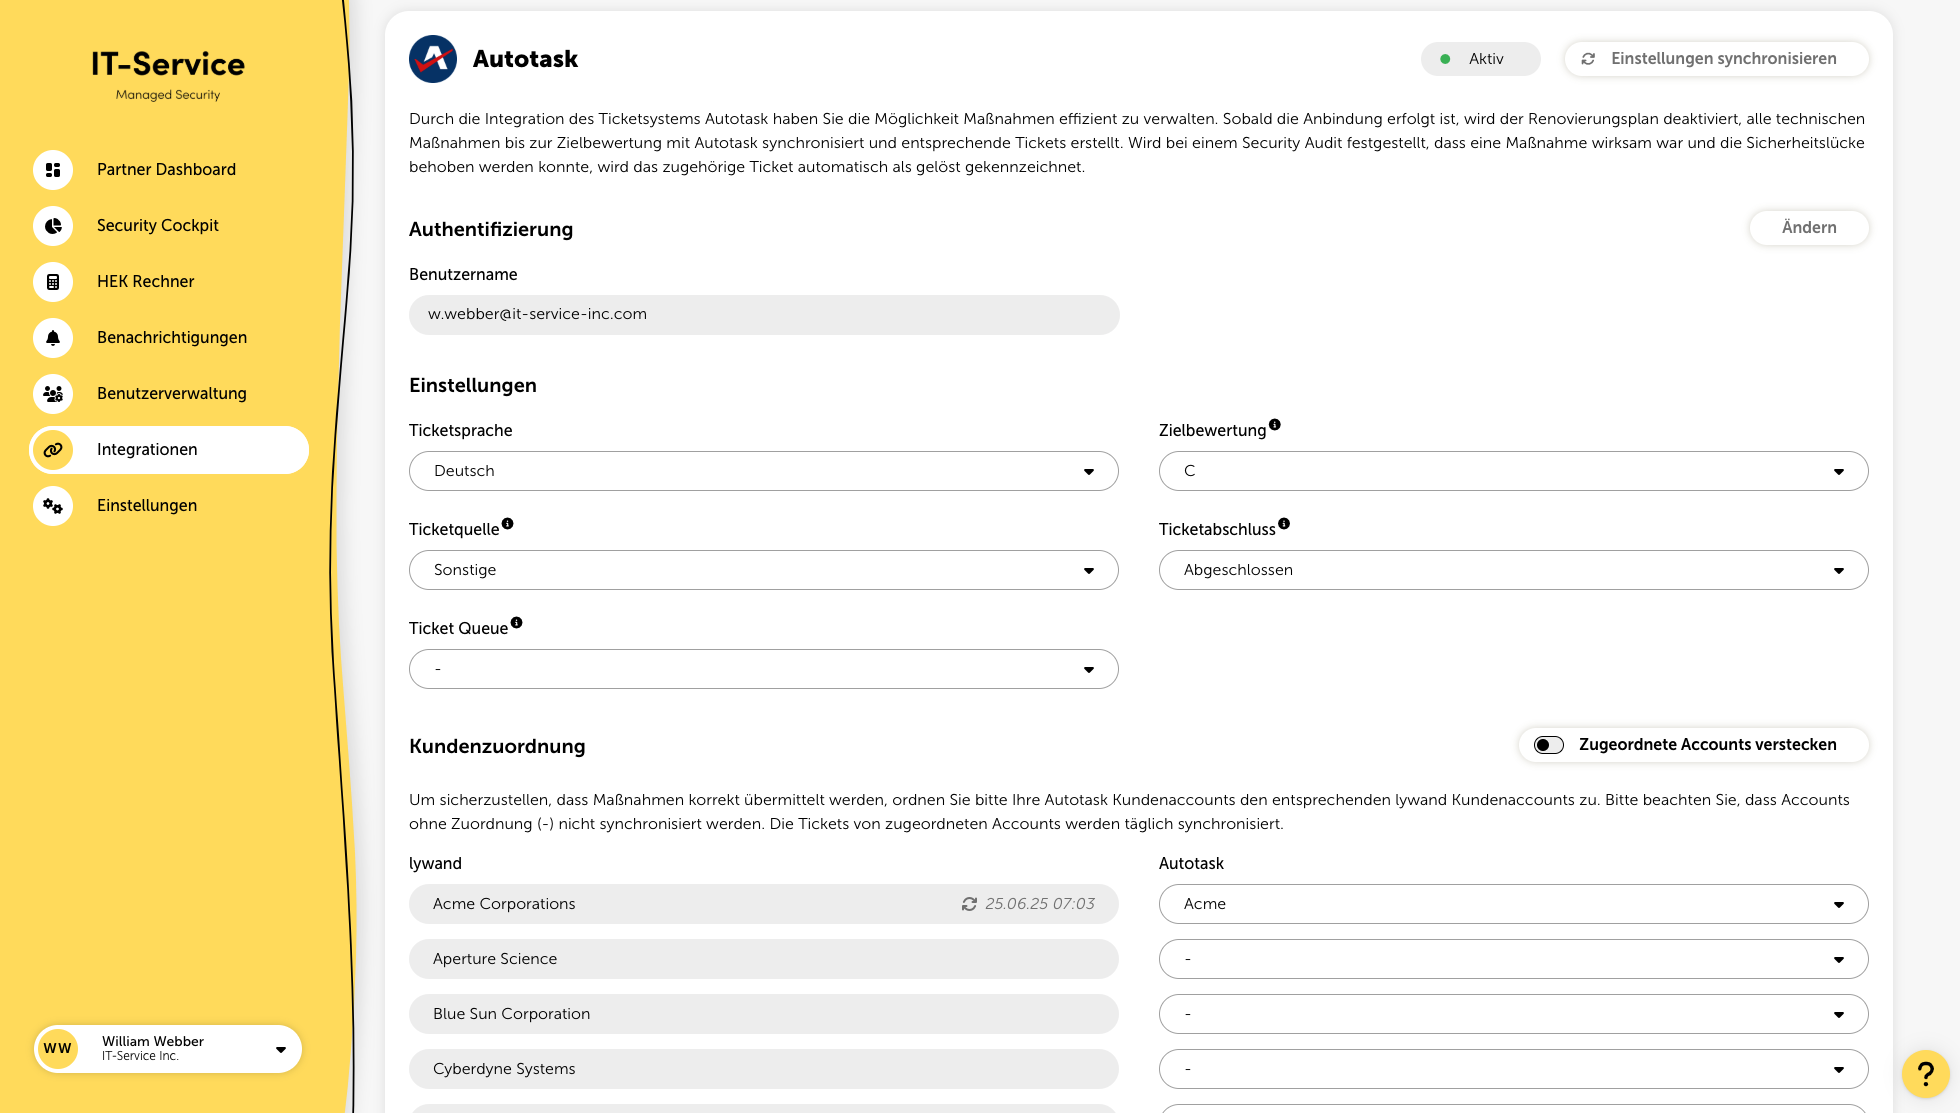Click the info icon beside Ticketquelle

[x=508, y=524]
